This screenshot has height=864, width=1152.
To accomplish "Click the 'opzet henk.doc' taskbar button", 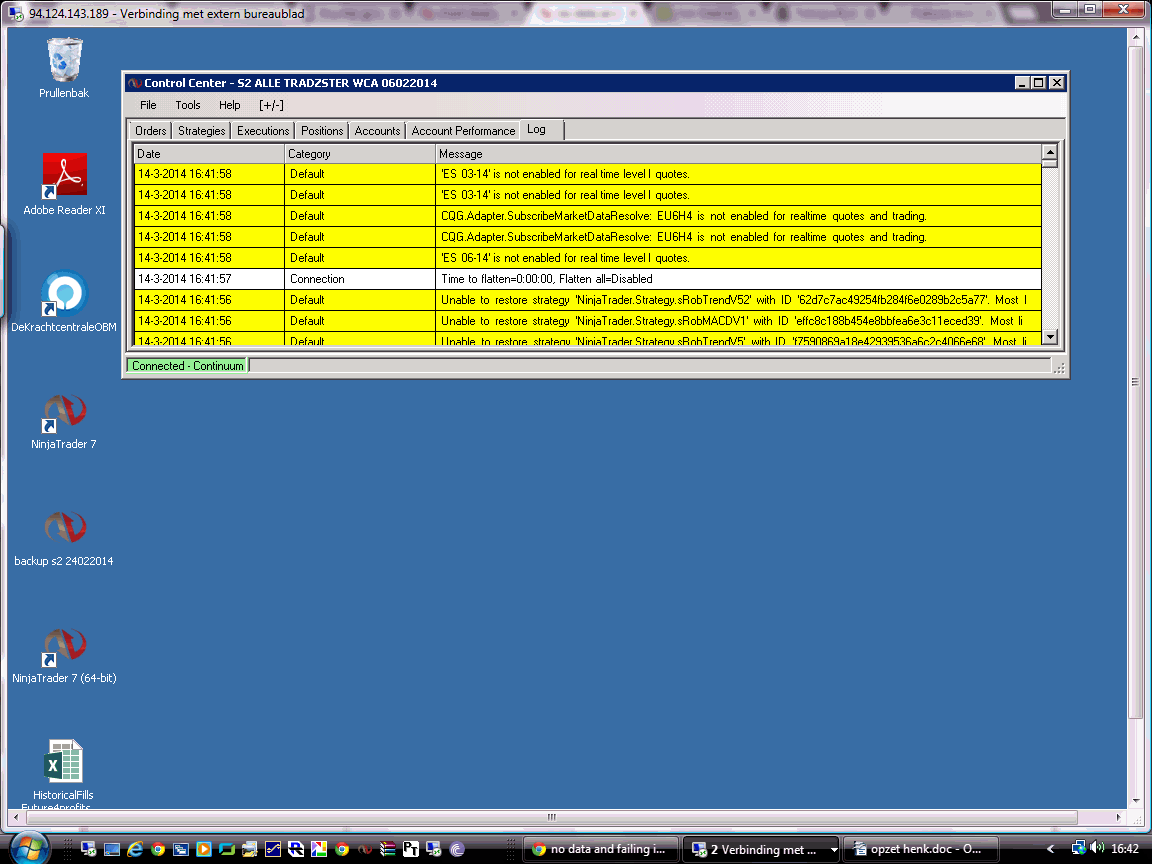I will pos(920,849).
